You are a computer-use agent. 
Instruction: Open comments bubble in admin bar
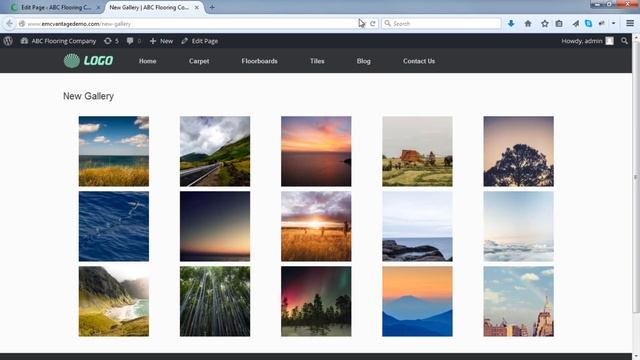coord(133,41)
